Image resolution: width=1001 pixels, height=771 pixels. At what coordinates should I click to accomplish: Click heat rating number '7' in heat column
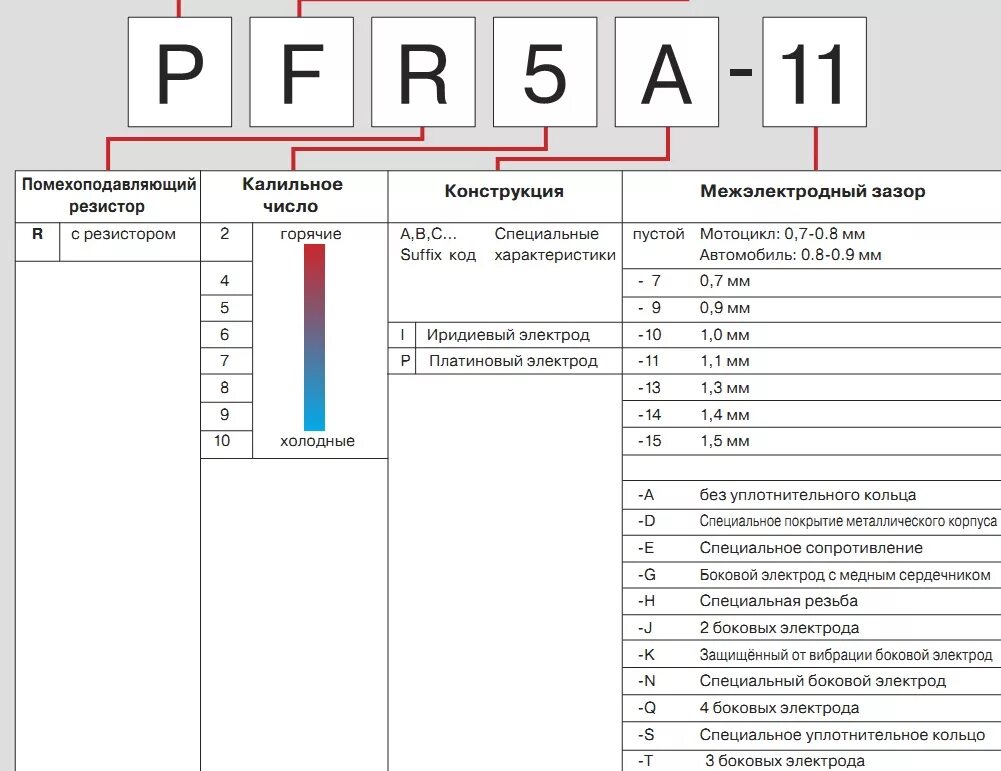[225, 361]
